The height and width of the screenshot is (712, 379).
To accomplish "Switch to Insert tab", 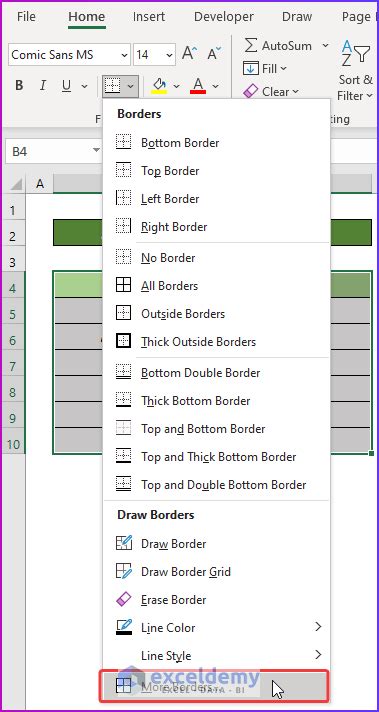I will [x=149, y=17].
